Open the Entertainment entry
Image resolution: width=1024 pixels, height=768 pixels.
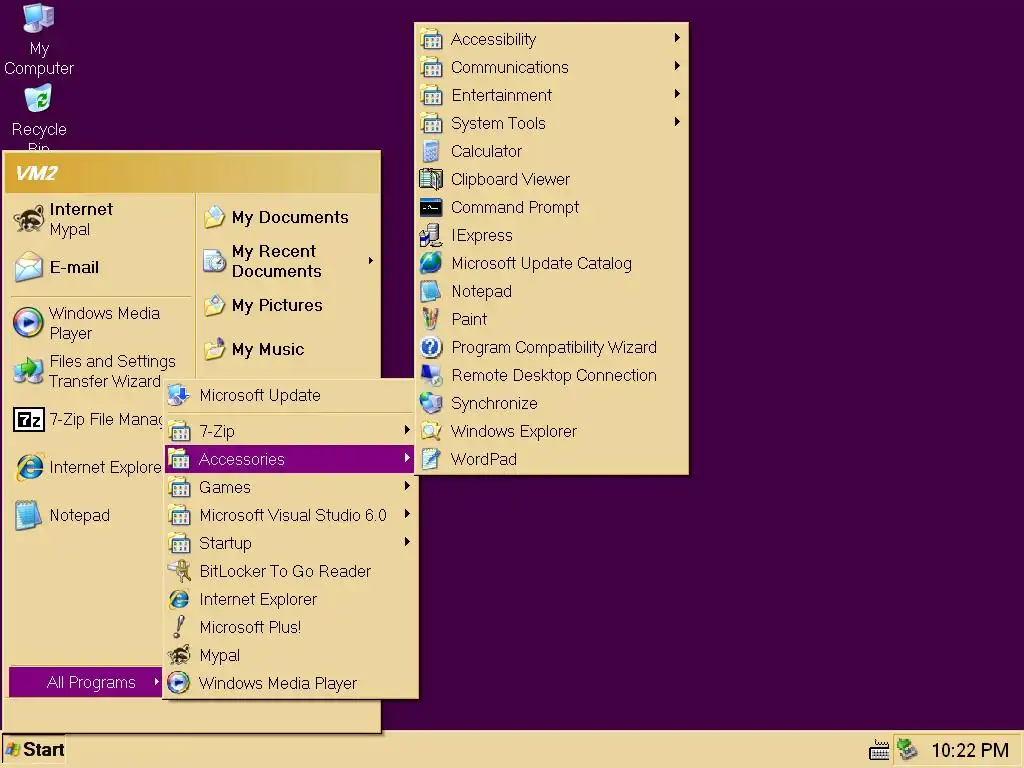tap(551, 95)
